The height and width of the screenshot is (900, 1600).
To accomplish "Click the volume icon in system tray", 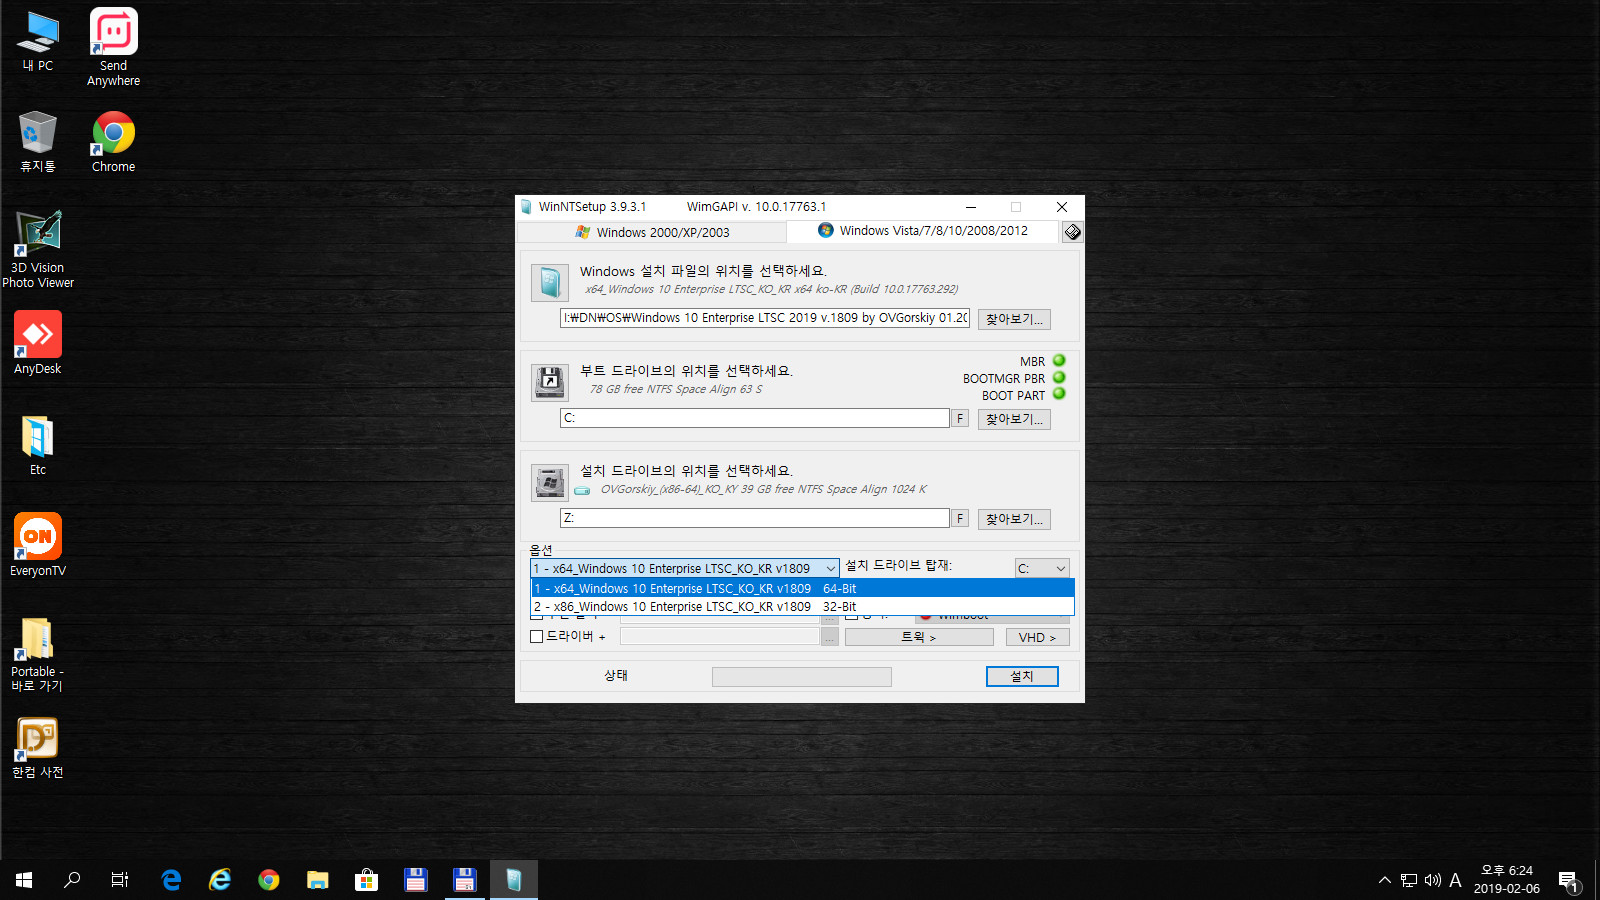I will coord(1433,880).
